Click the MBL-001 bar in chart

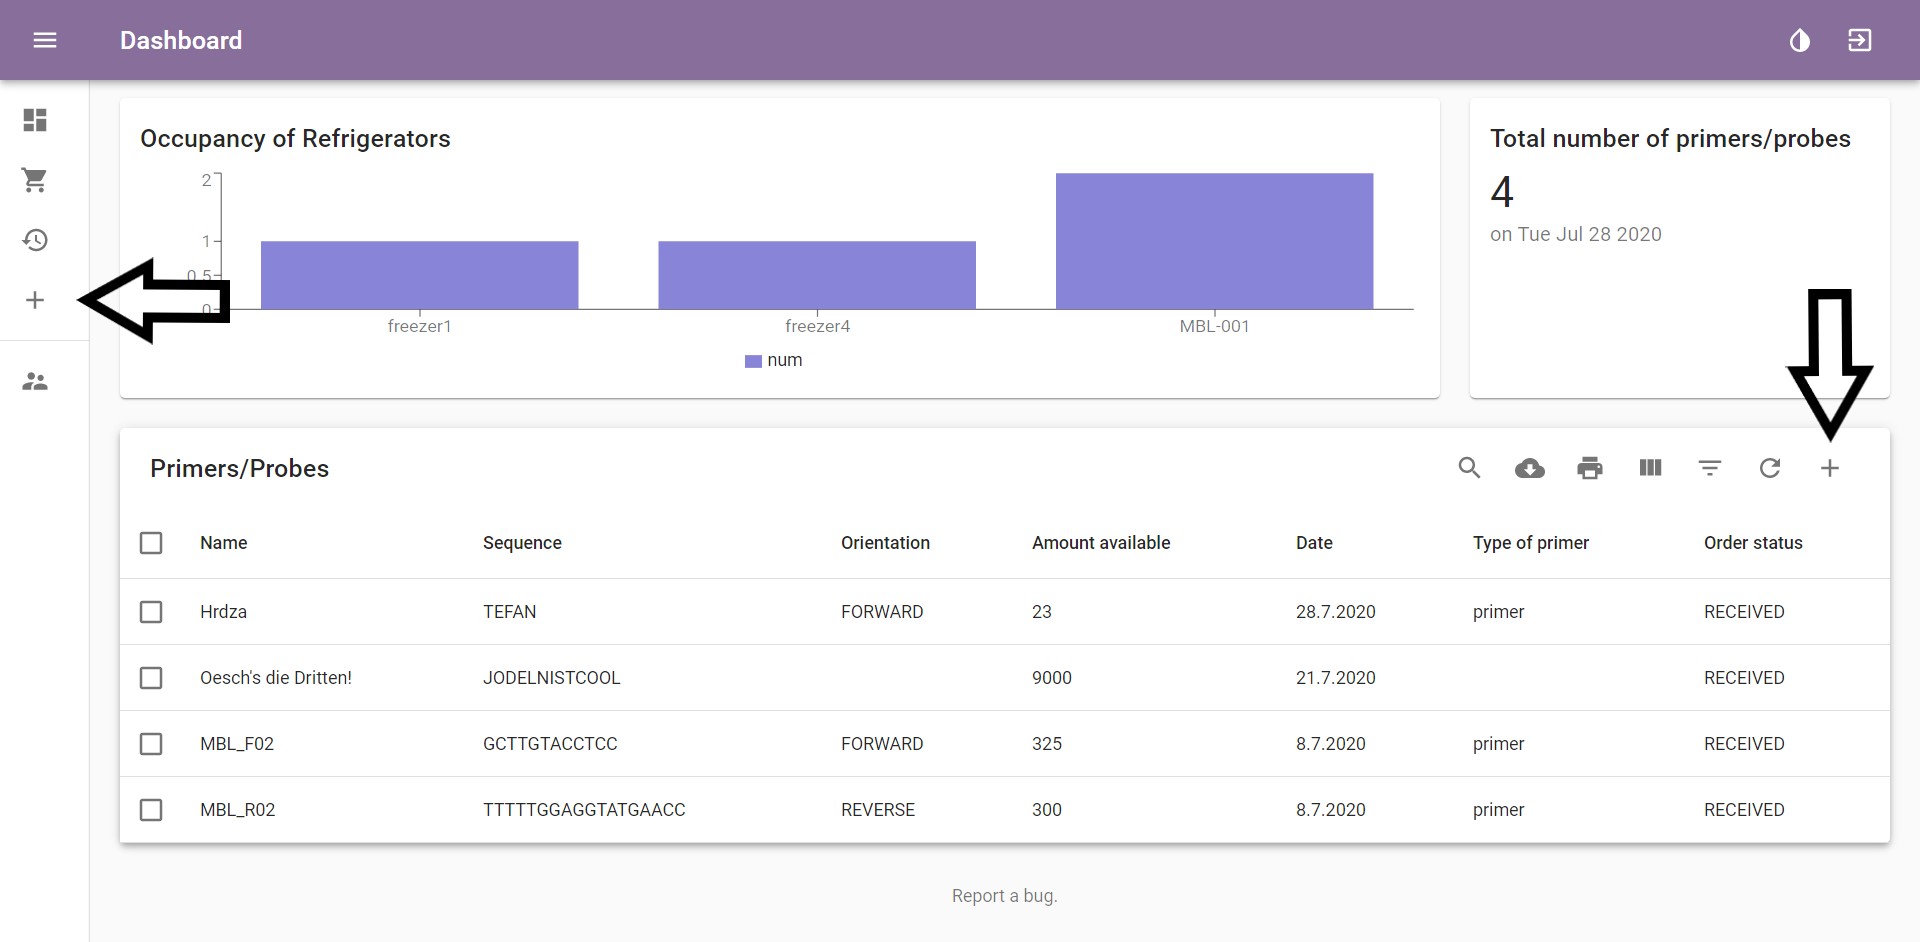click(1214, 241)
